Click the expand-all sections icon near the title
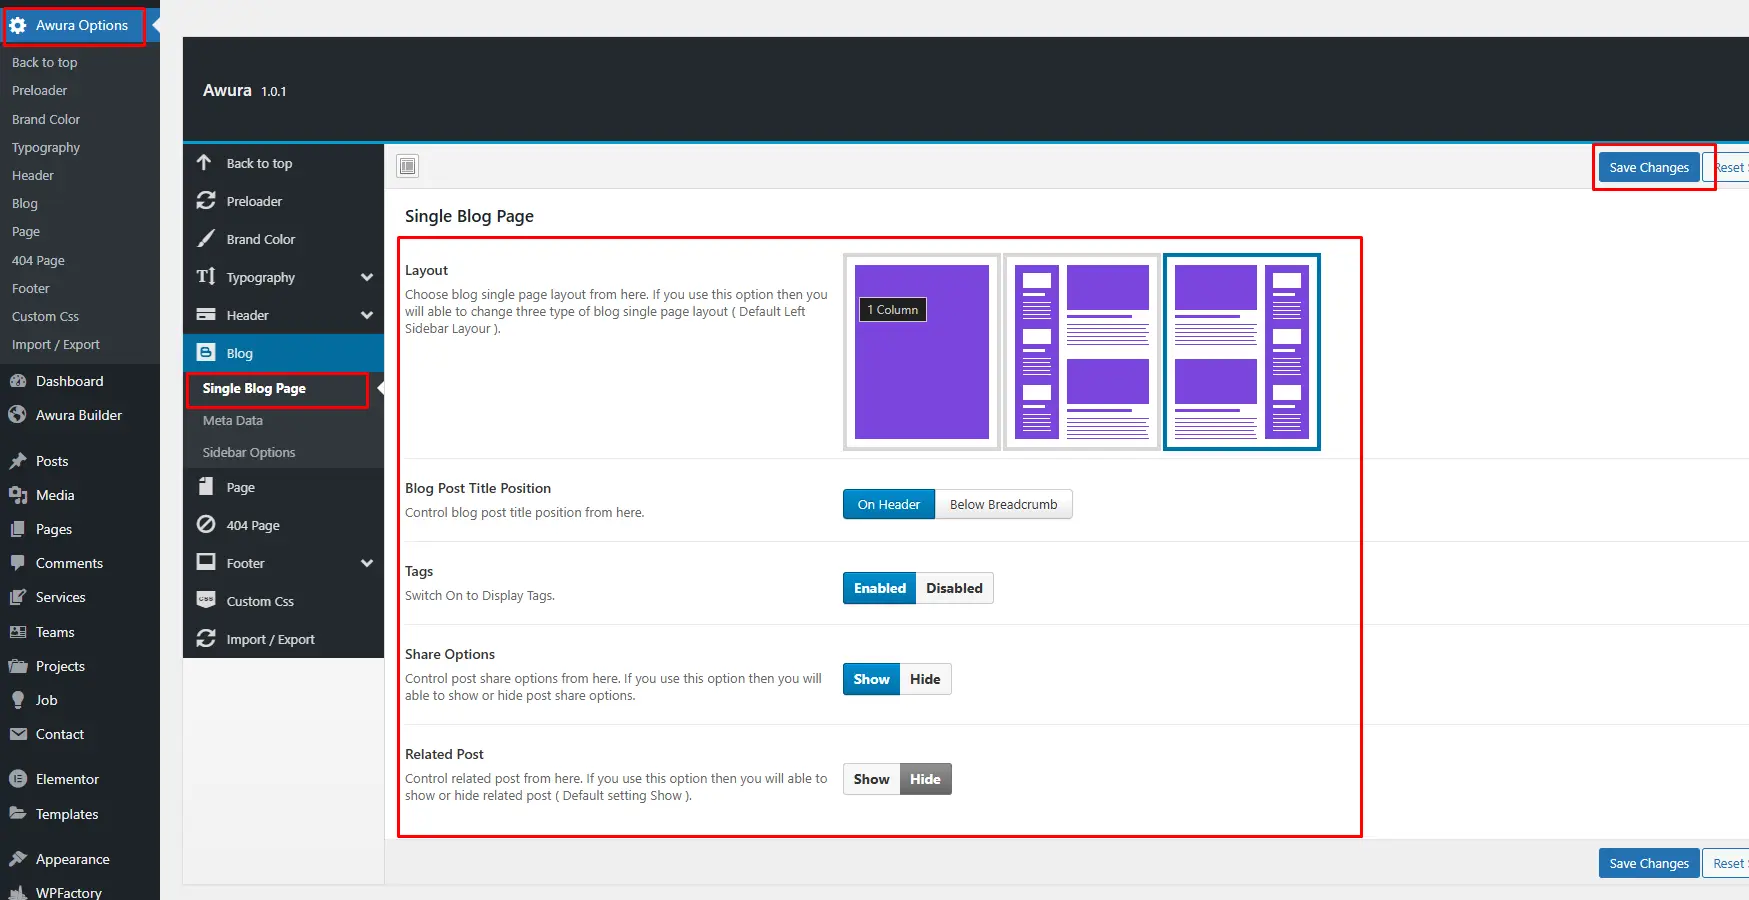 [408, 166]
